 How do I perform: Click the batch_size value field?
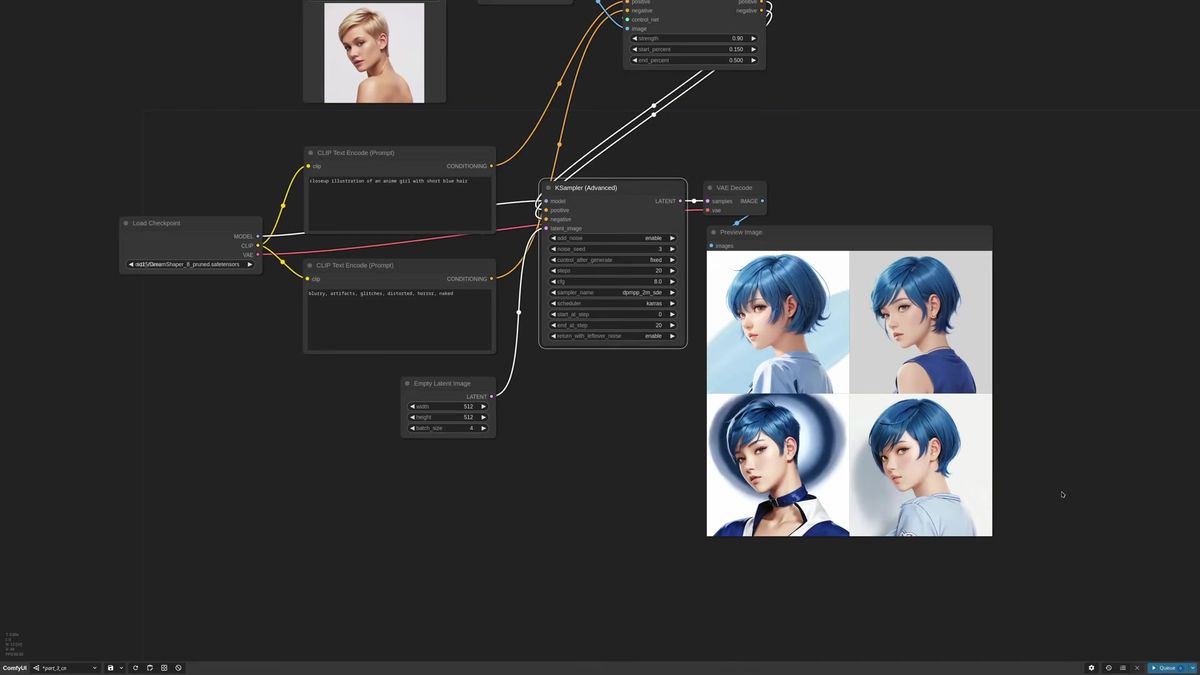pyautogui.click(x=448, y=428)
